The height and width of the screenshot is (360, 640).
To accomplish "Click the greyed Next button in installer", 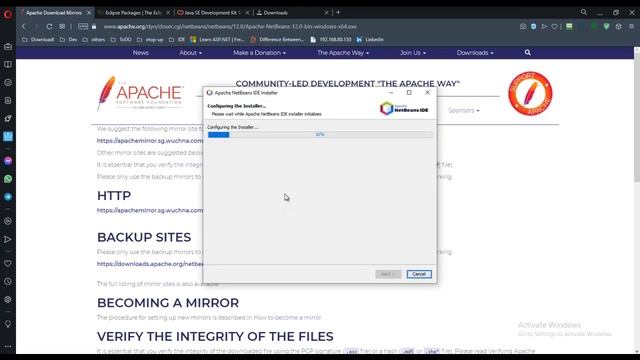I will coord(388,274).
